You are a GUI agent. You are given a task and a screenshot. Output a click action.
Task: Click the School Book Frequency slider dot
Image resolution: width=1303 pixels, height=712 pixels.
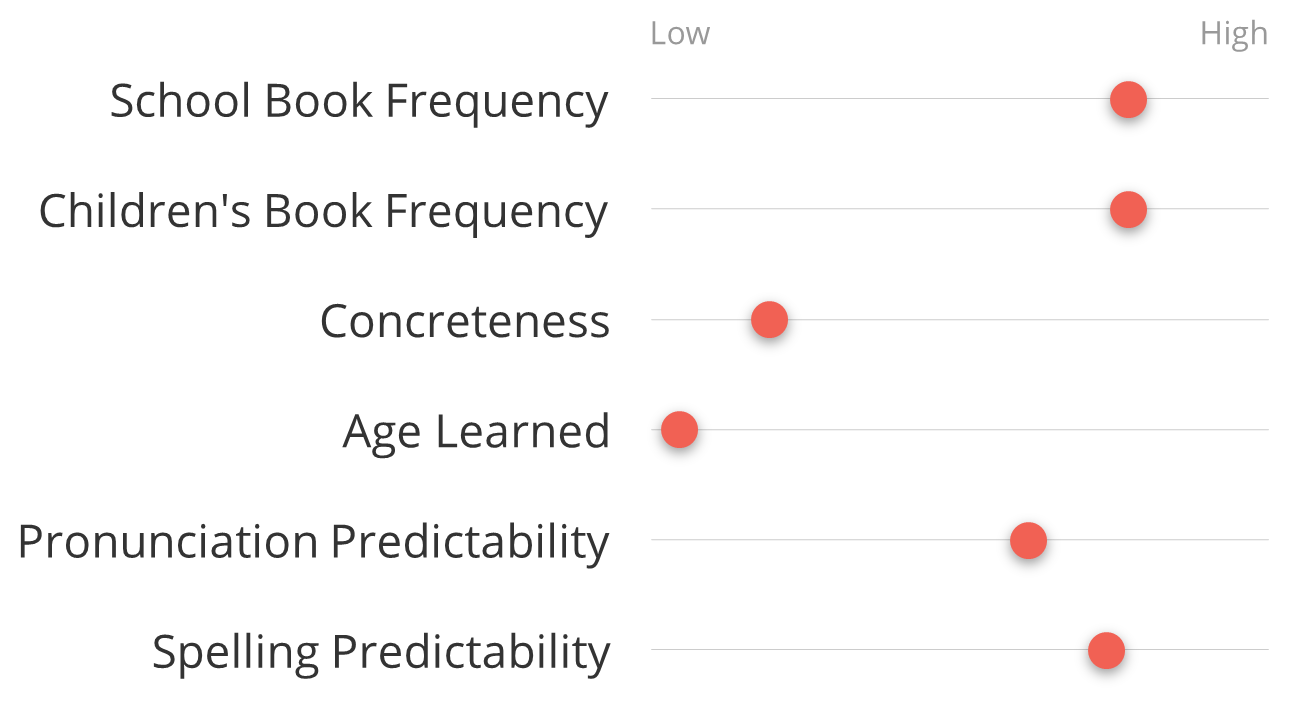coord(1128,100)
